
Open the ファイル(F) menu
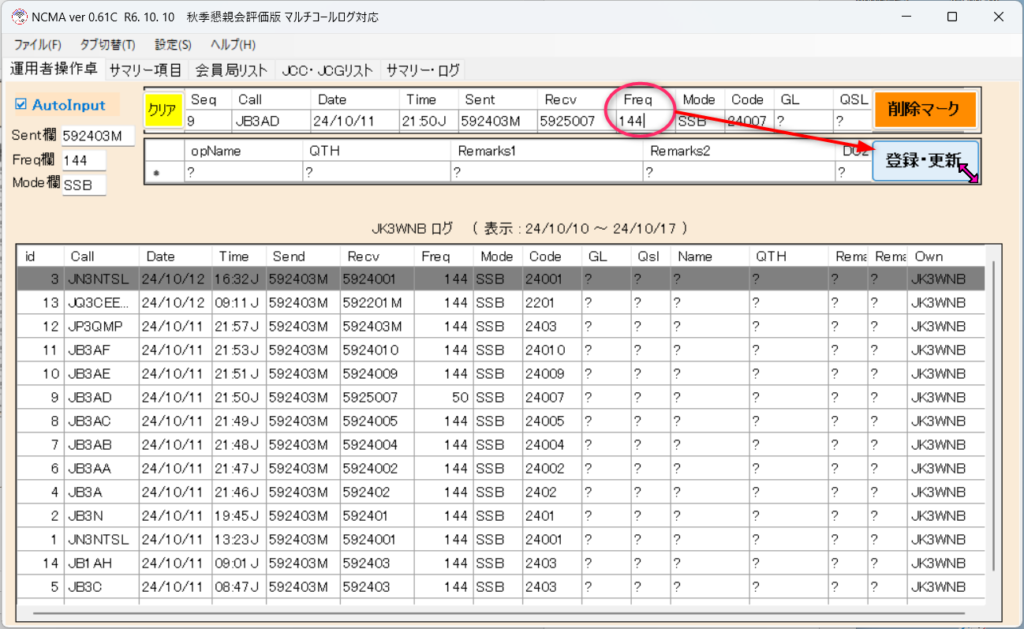tap(38, 45)
